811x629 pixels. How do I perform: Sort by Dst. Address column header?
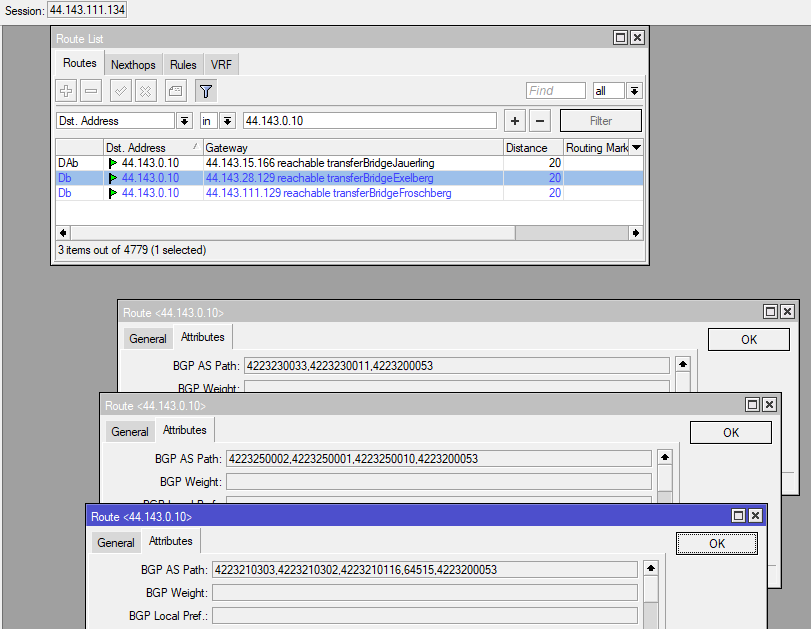click(x=153, y=148)
